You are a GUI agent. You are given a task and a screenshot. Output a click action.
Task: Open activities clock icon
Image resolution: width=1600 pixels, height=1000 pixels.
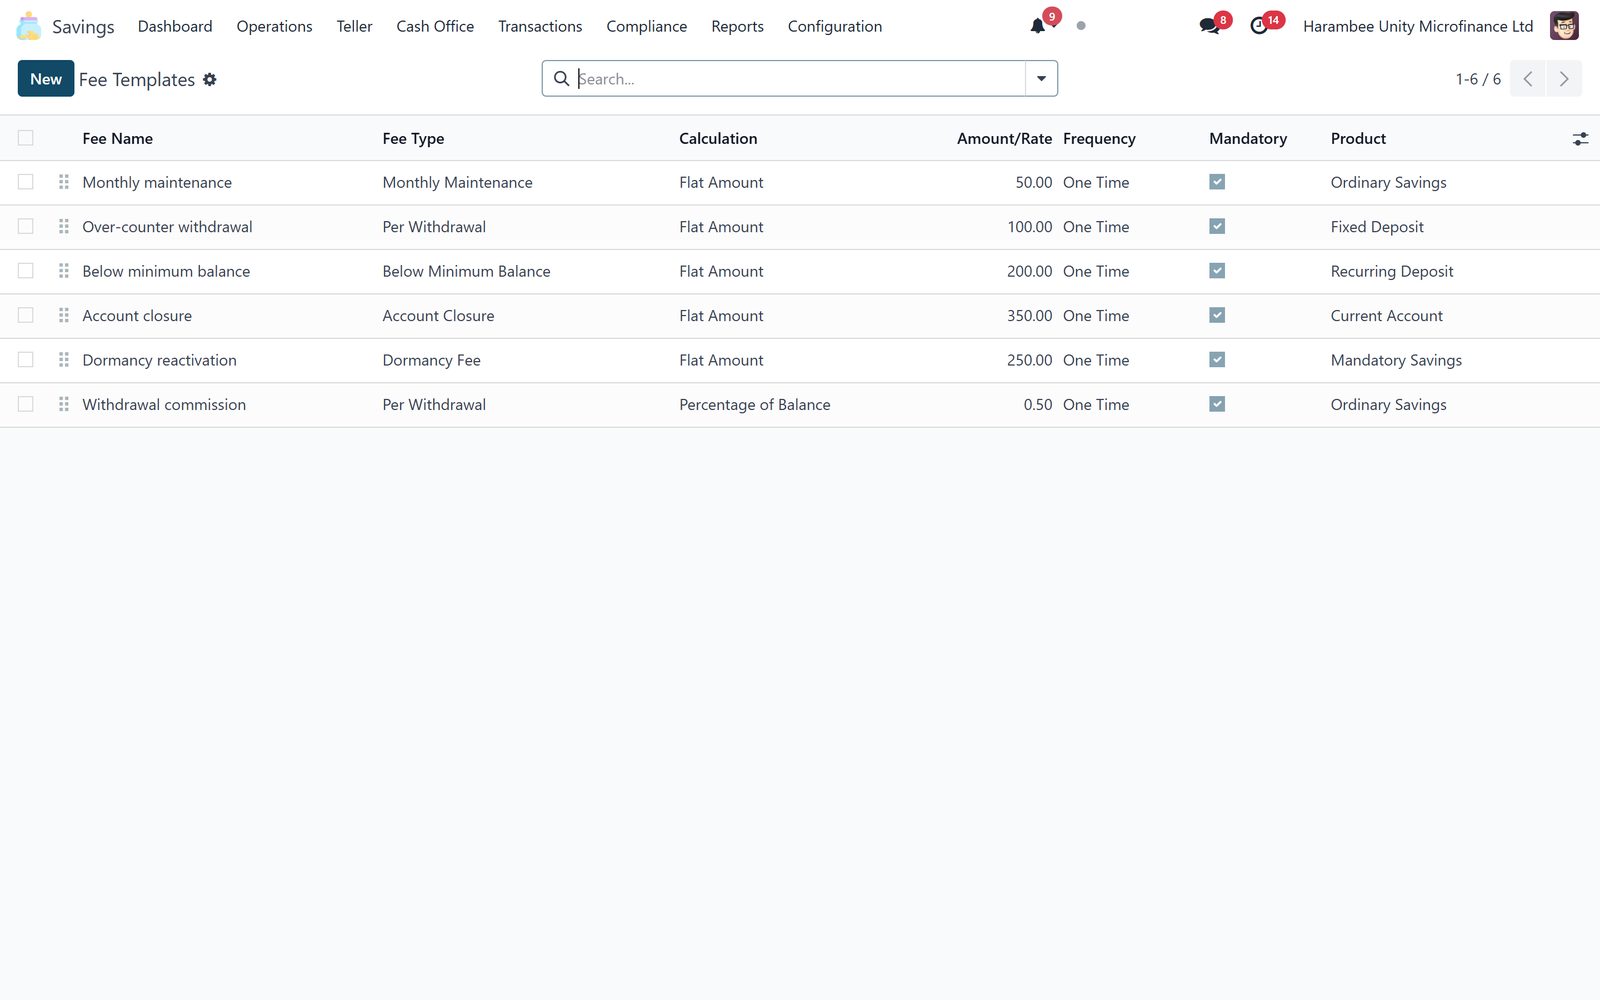point(1259,27)
